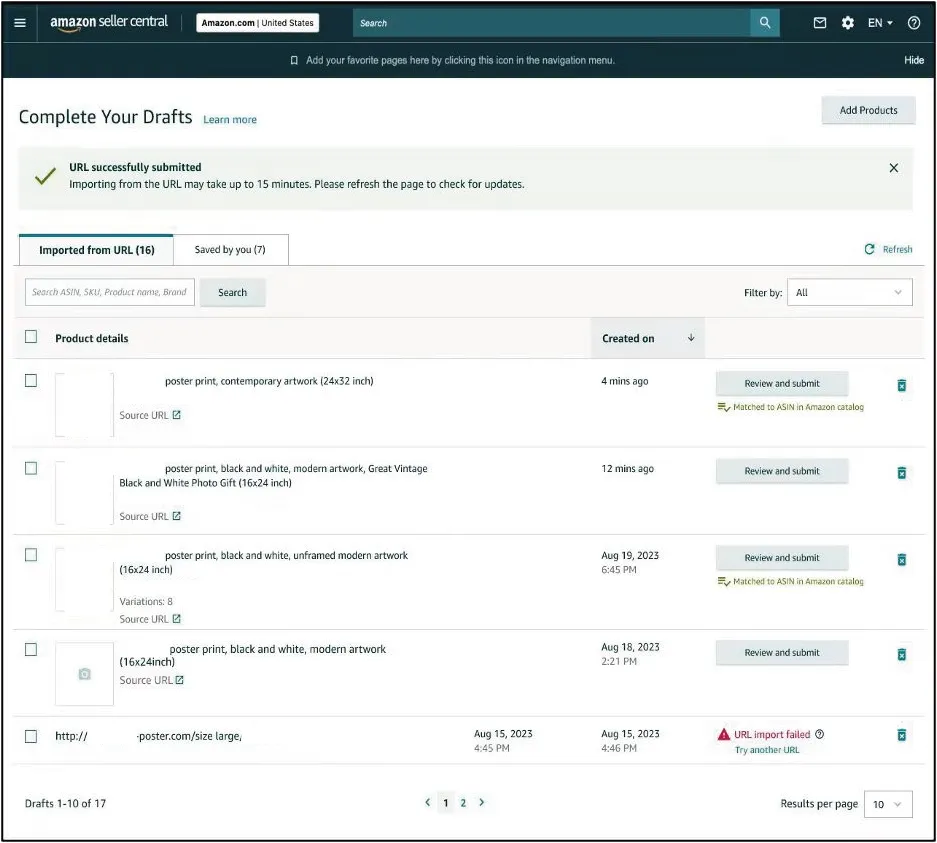
Task: Open the settings gear icon
Action: 848,23
